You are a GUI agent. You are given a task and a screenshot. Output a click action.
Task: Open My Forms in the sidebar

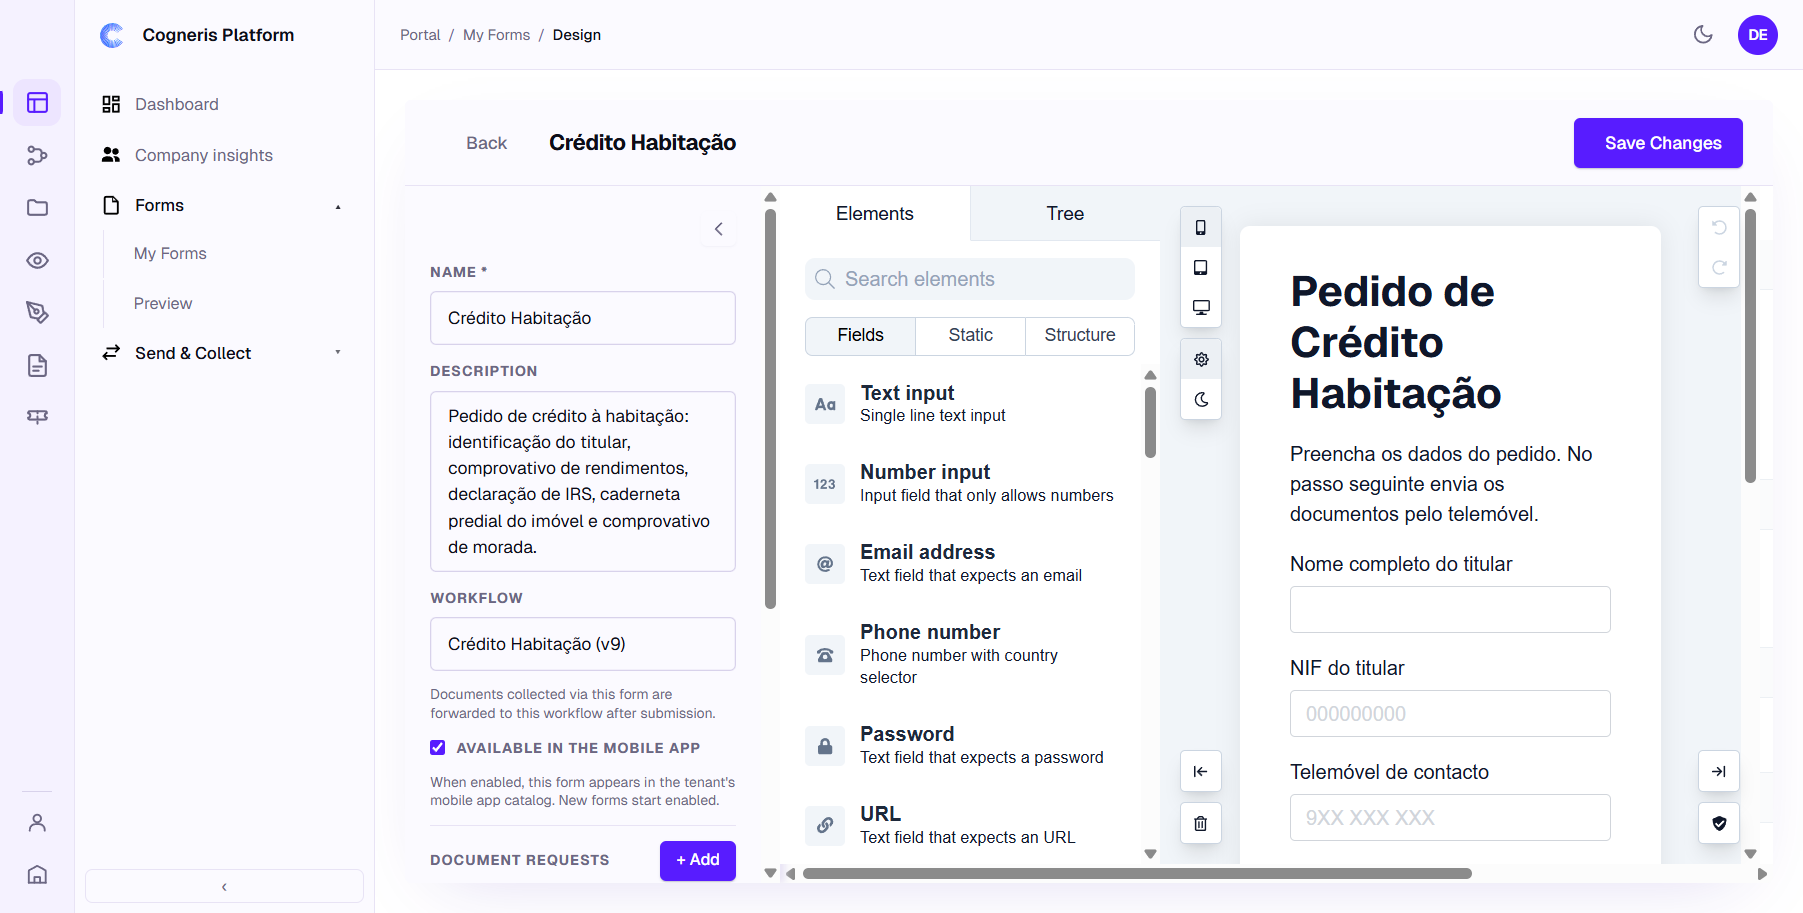[x=170, y=254]
